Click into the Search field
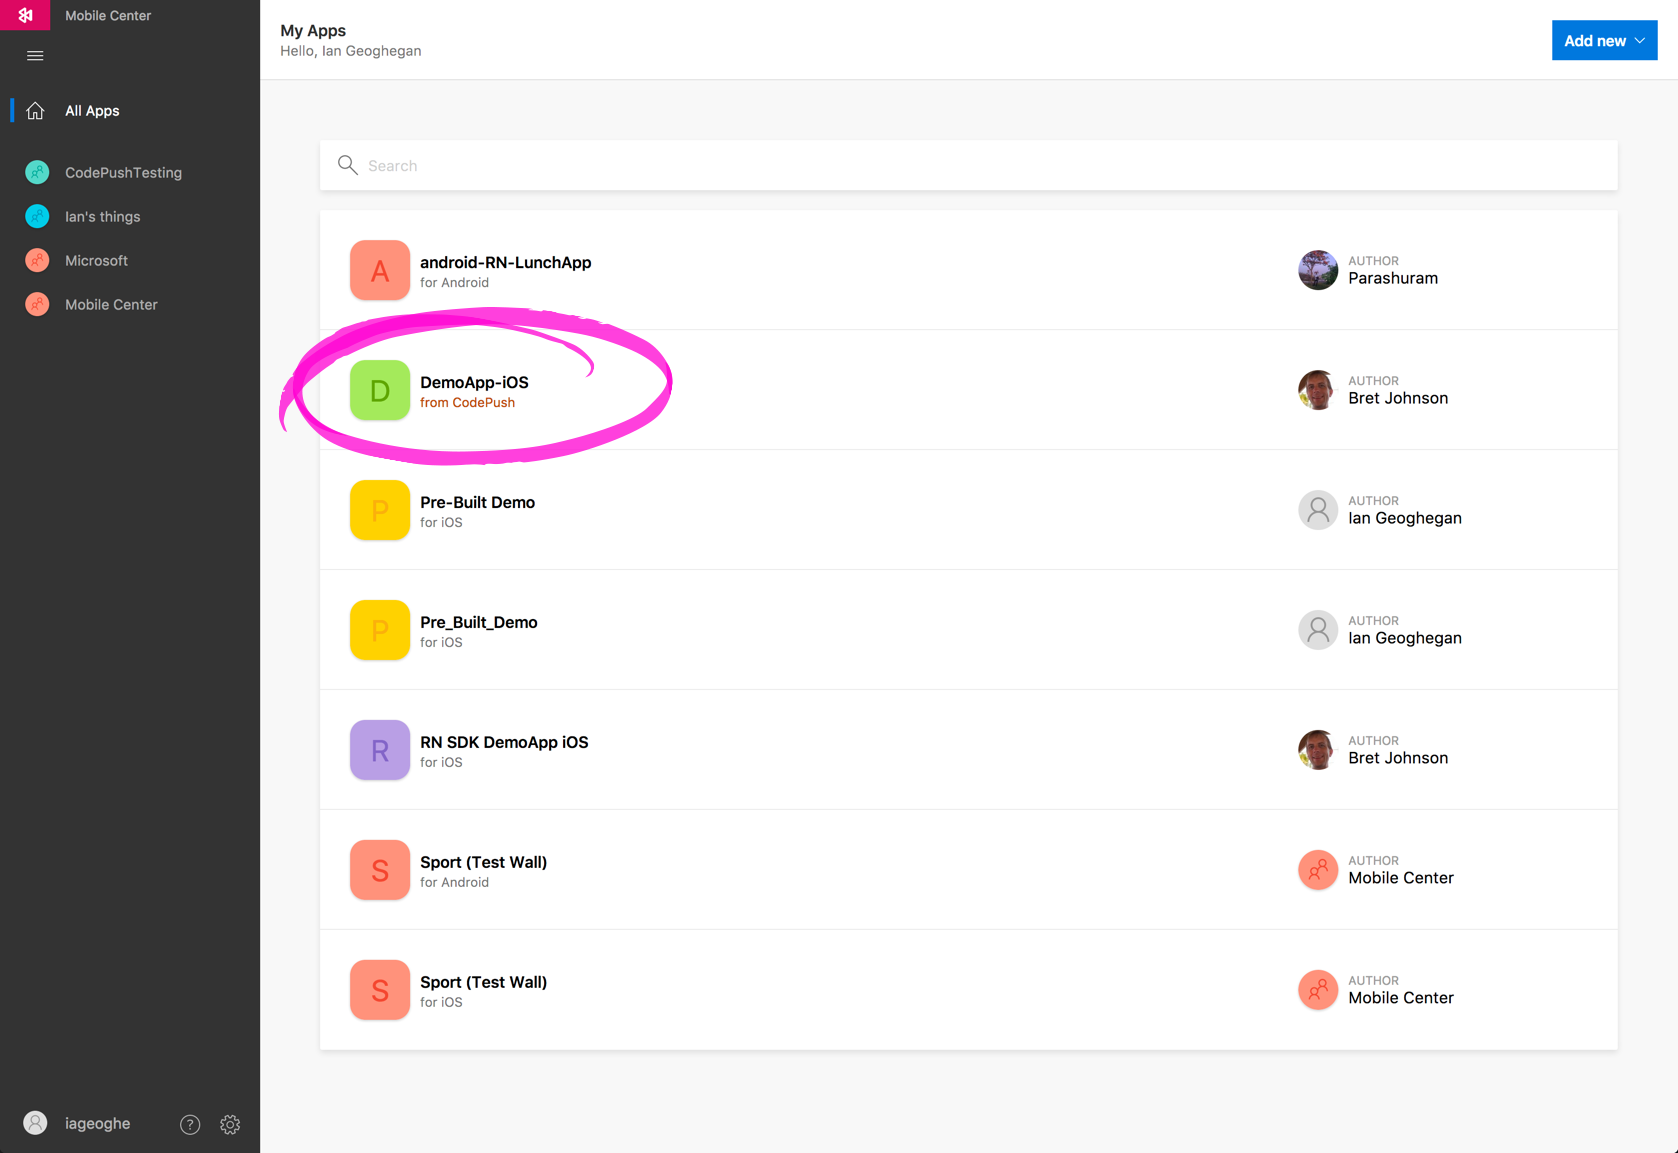Image resolution: width=1678 pixels, height=1153 pixels. click(x=968, y=165)
